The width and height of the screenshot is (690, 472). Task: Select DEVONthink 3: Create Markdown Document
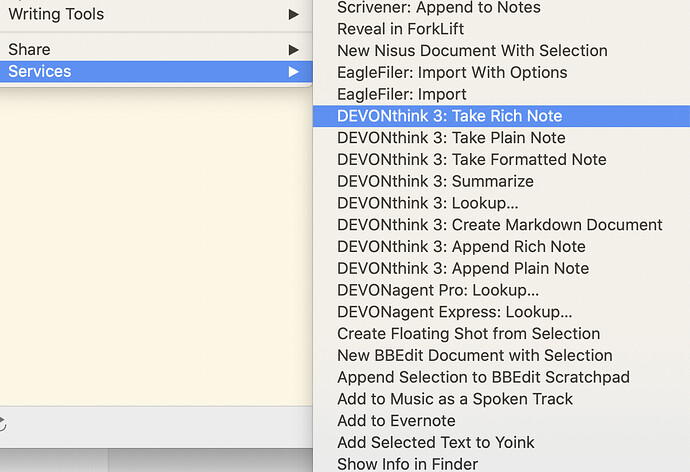tap(501, 225)
